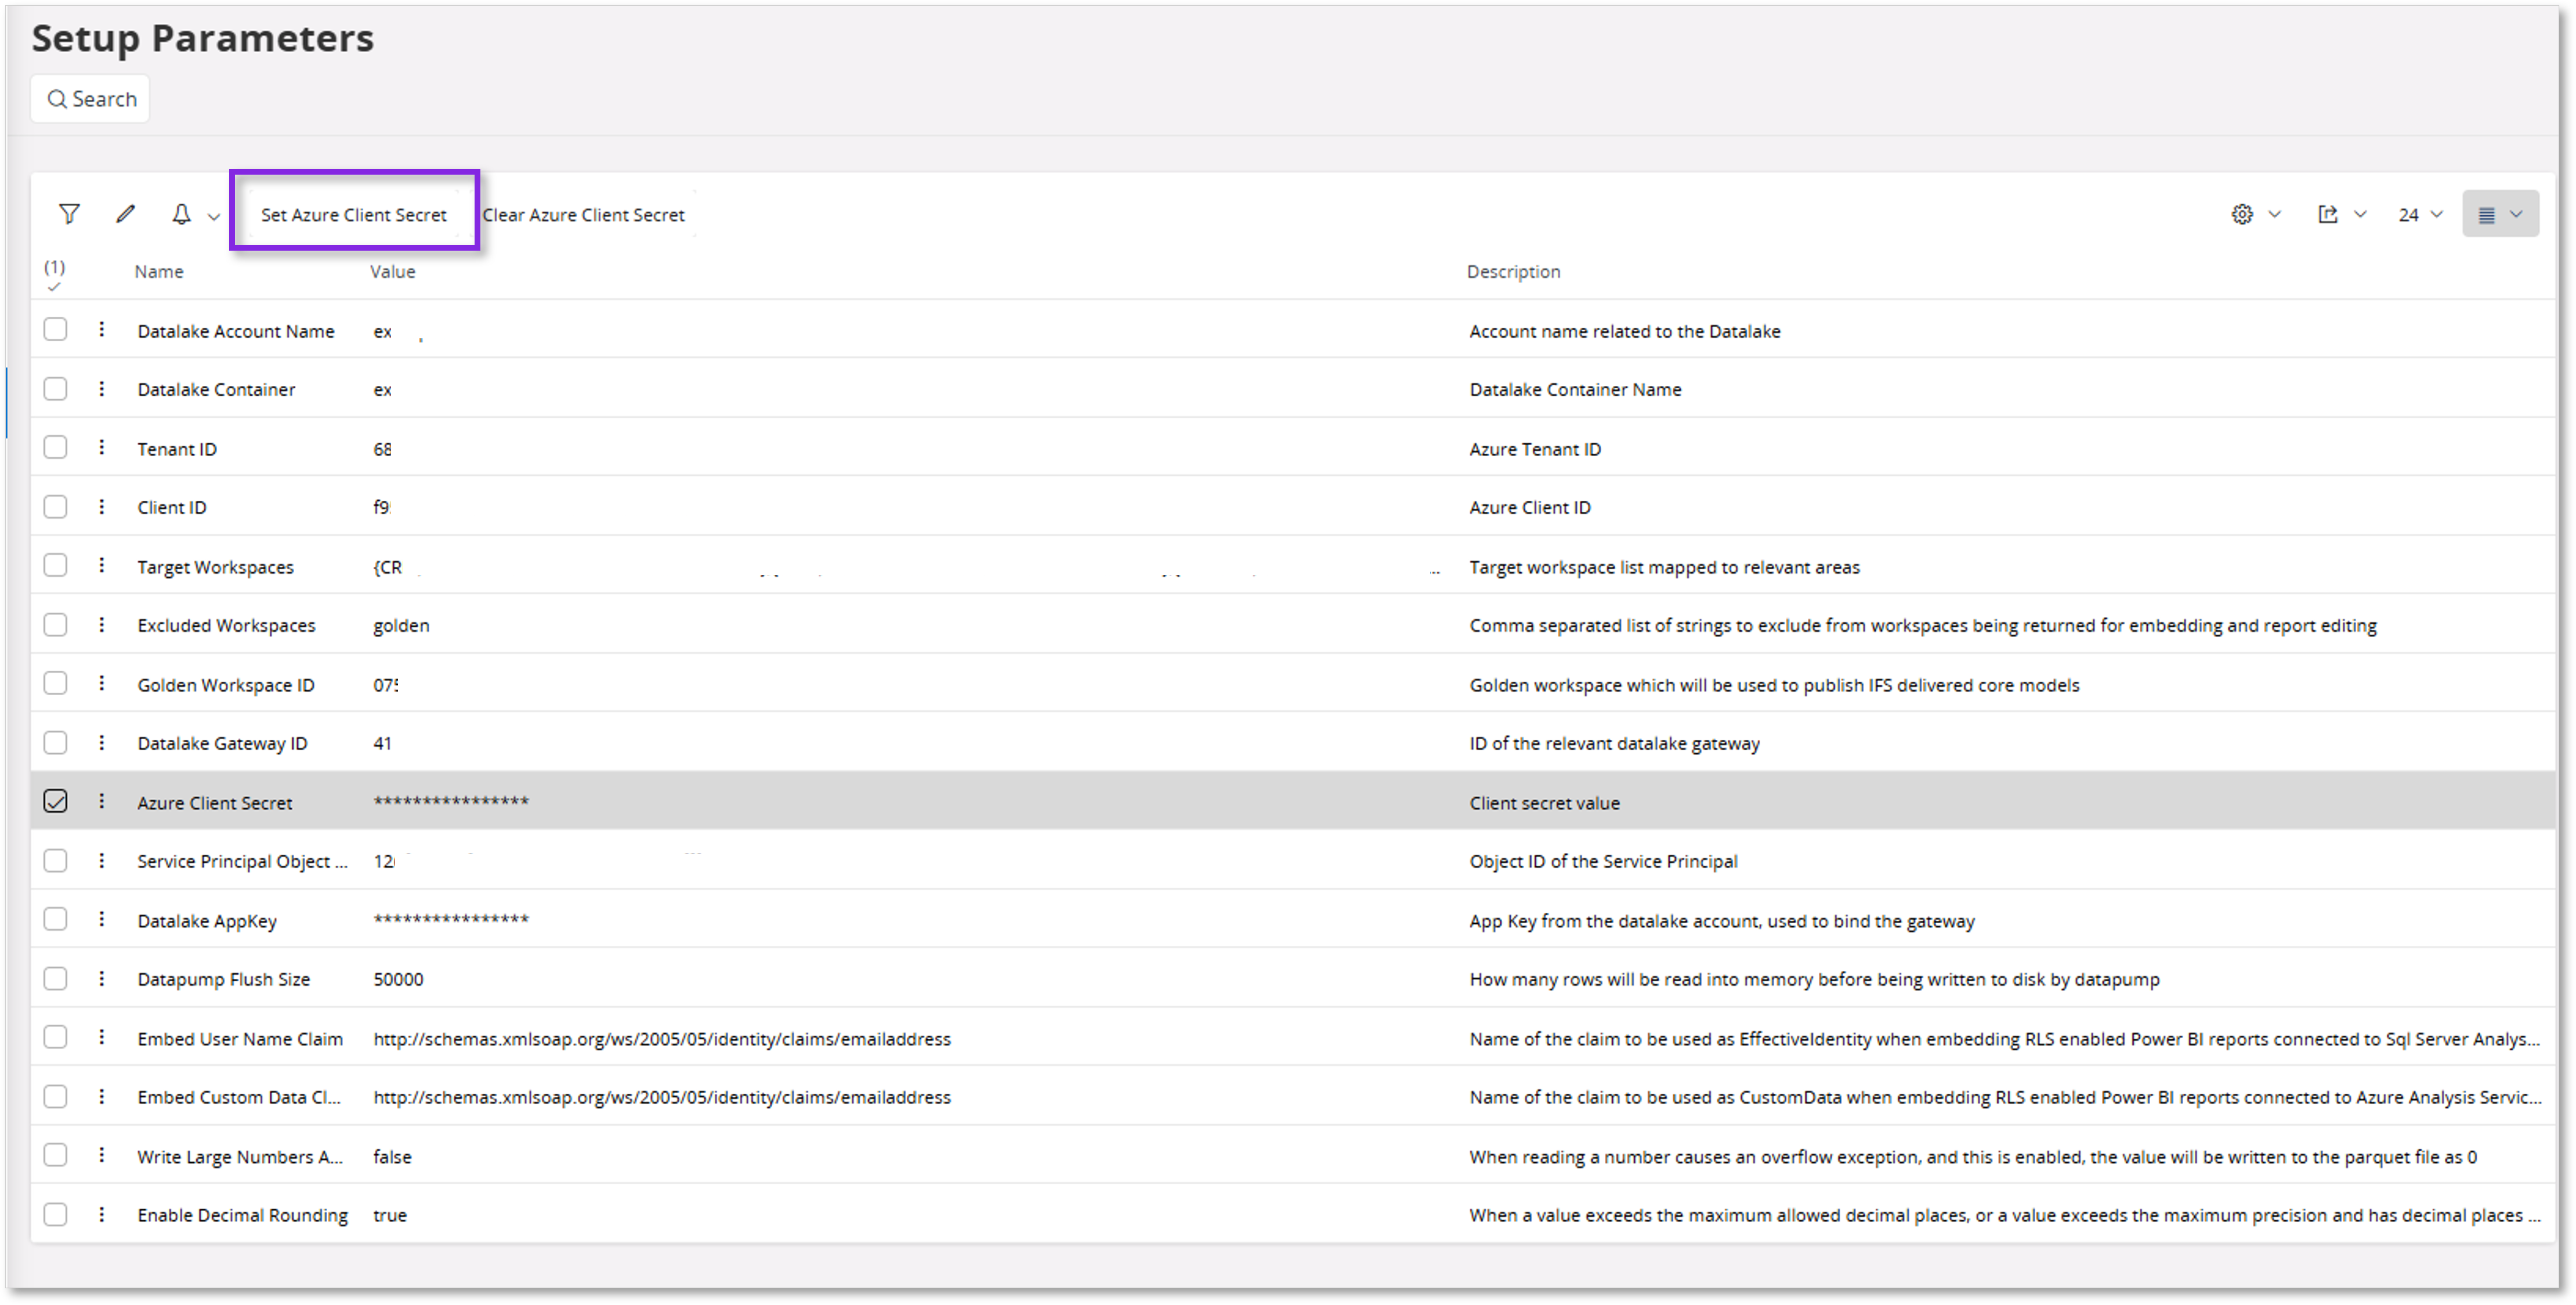
Task: Open row menu for Target Workspaces
Action: [x=101, y=565]
